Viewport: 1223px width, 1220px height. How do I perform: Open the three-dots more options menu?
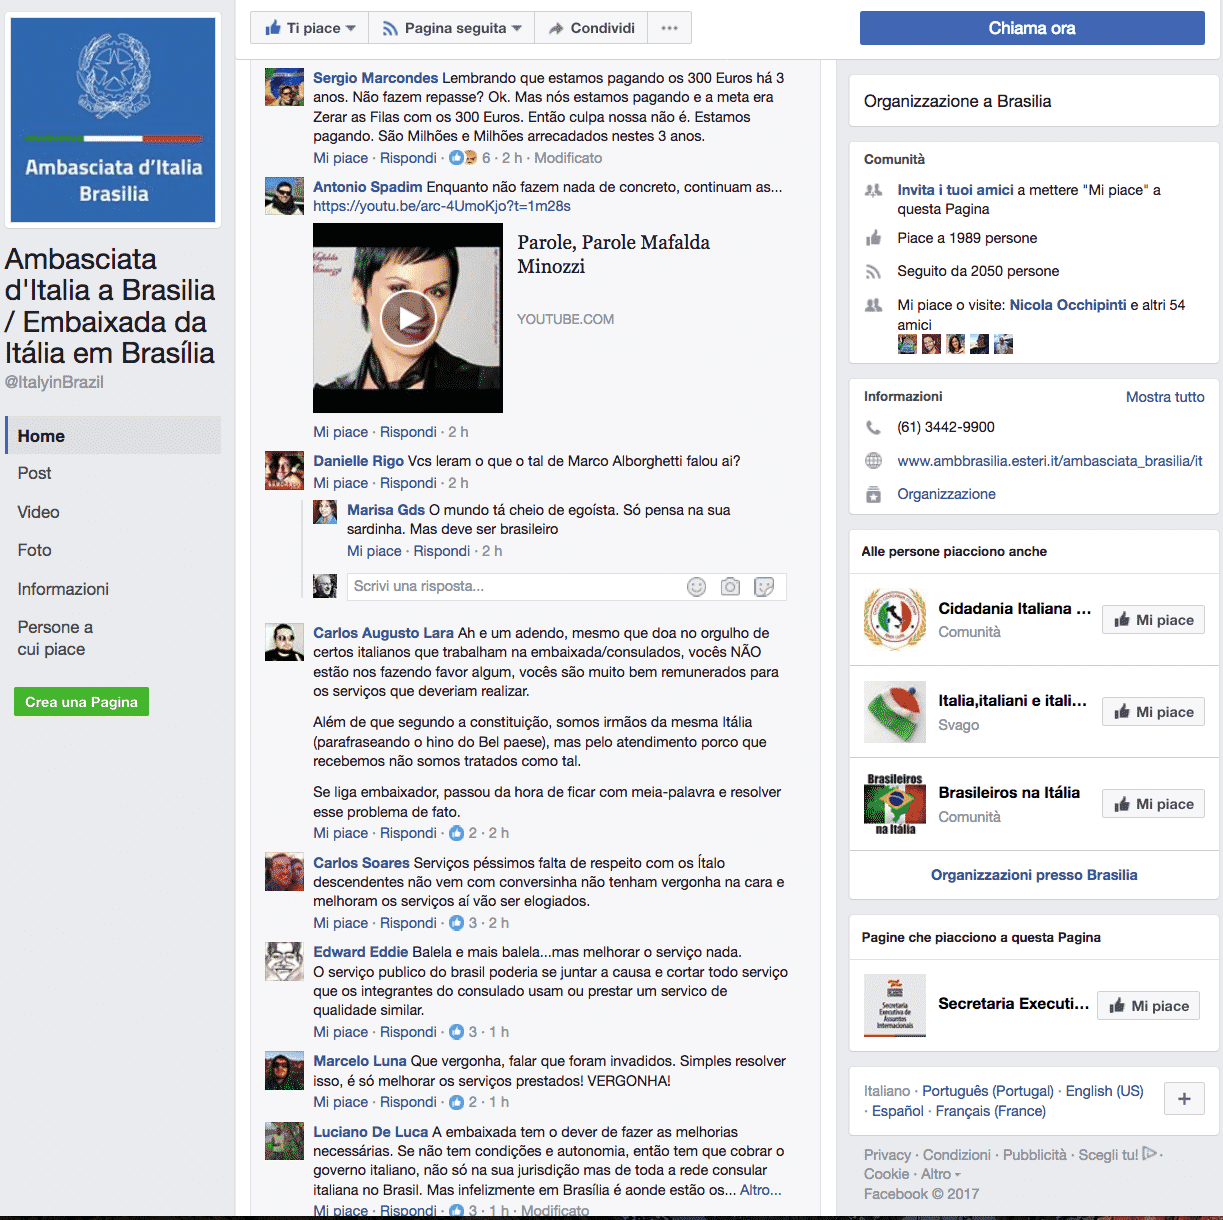point(669,28)
